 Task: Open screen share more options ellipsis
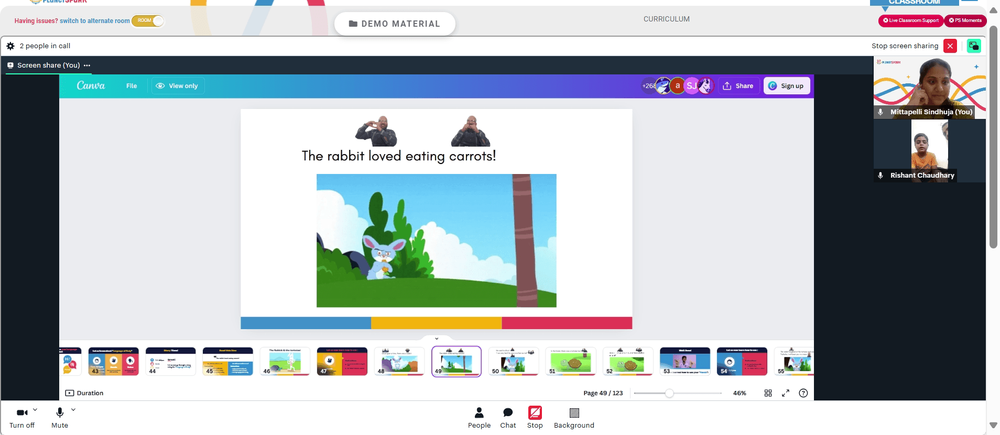87,65
